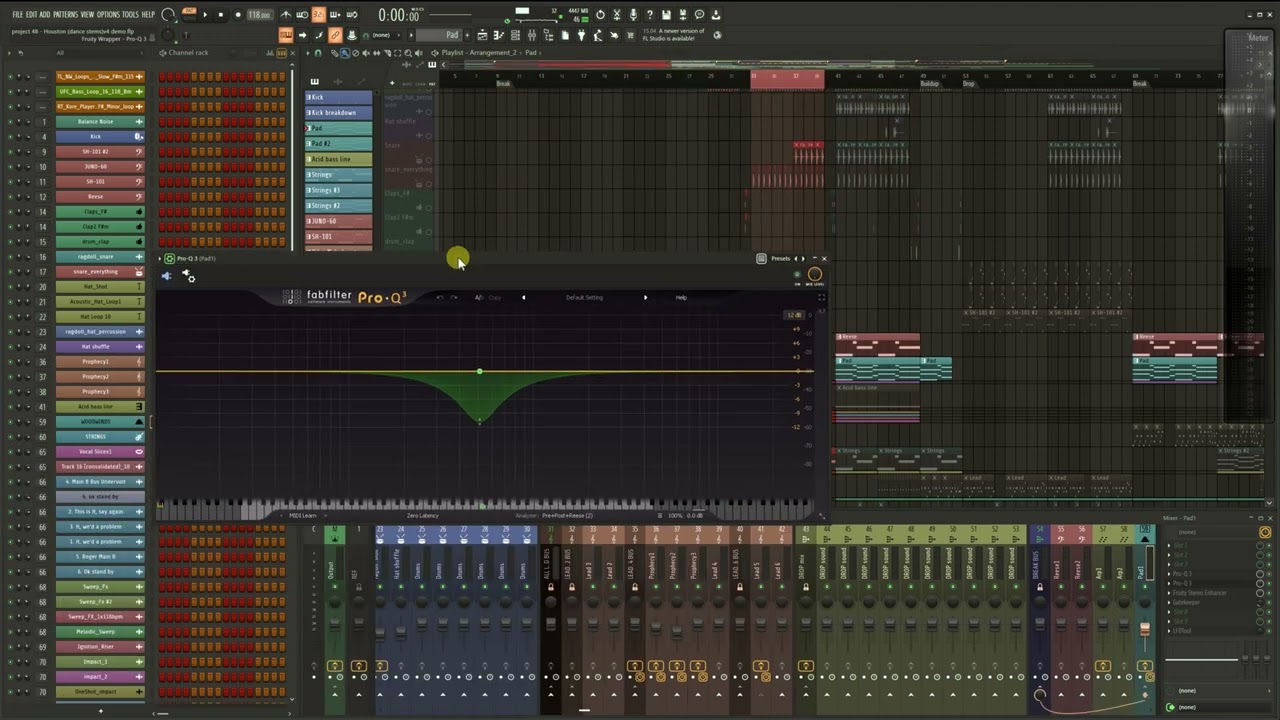Click the Pro-Q 3 wrapper gear icon
This screenshot has height=720, width=1280.
(169, 258)
